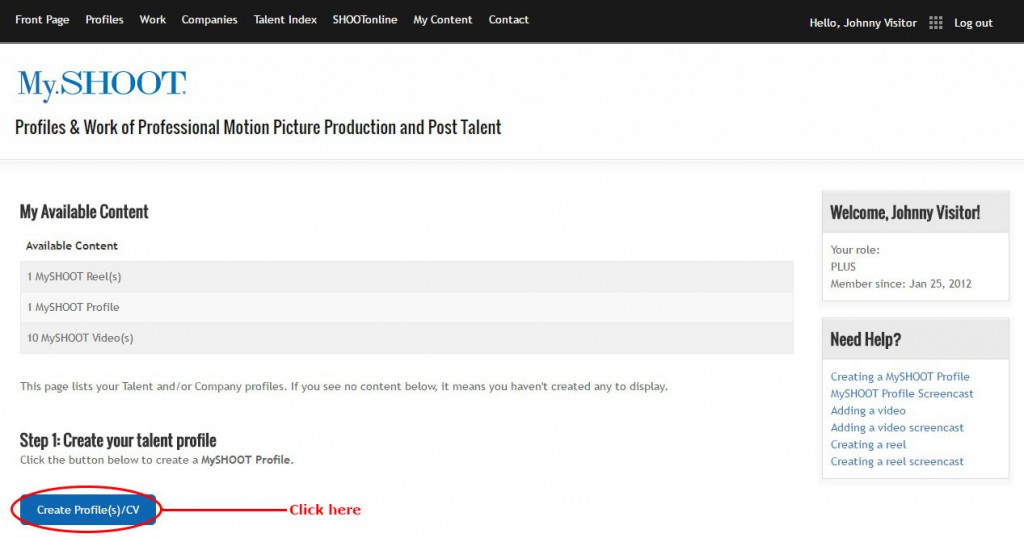Image resolution: width=1024 pixels, height=538 pixels.
Task: Click Hello, Johnny Visitor user greeting
Action: (x=863, y=23)
